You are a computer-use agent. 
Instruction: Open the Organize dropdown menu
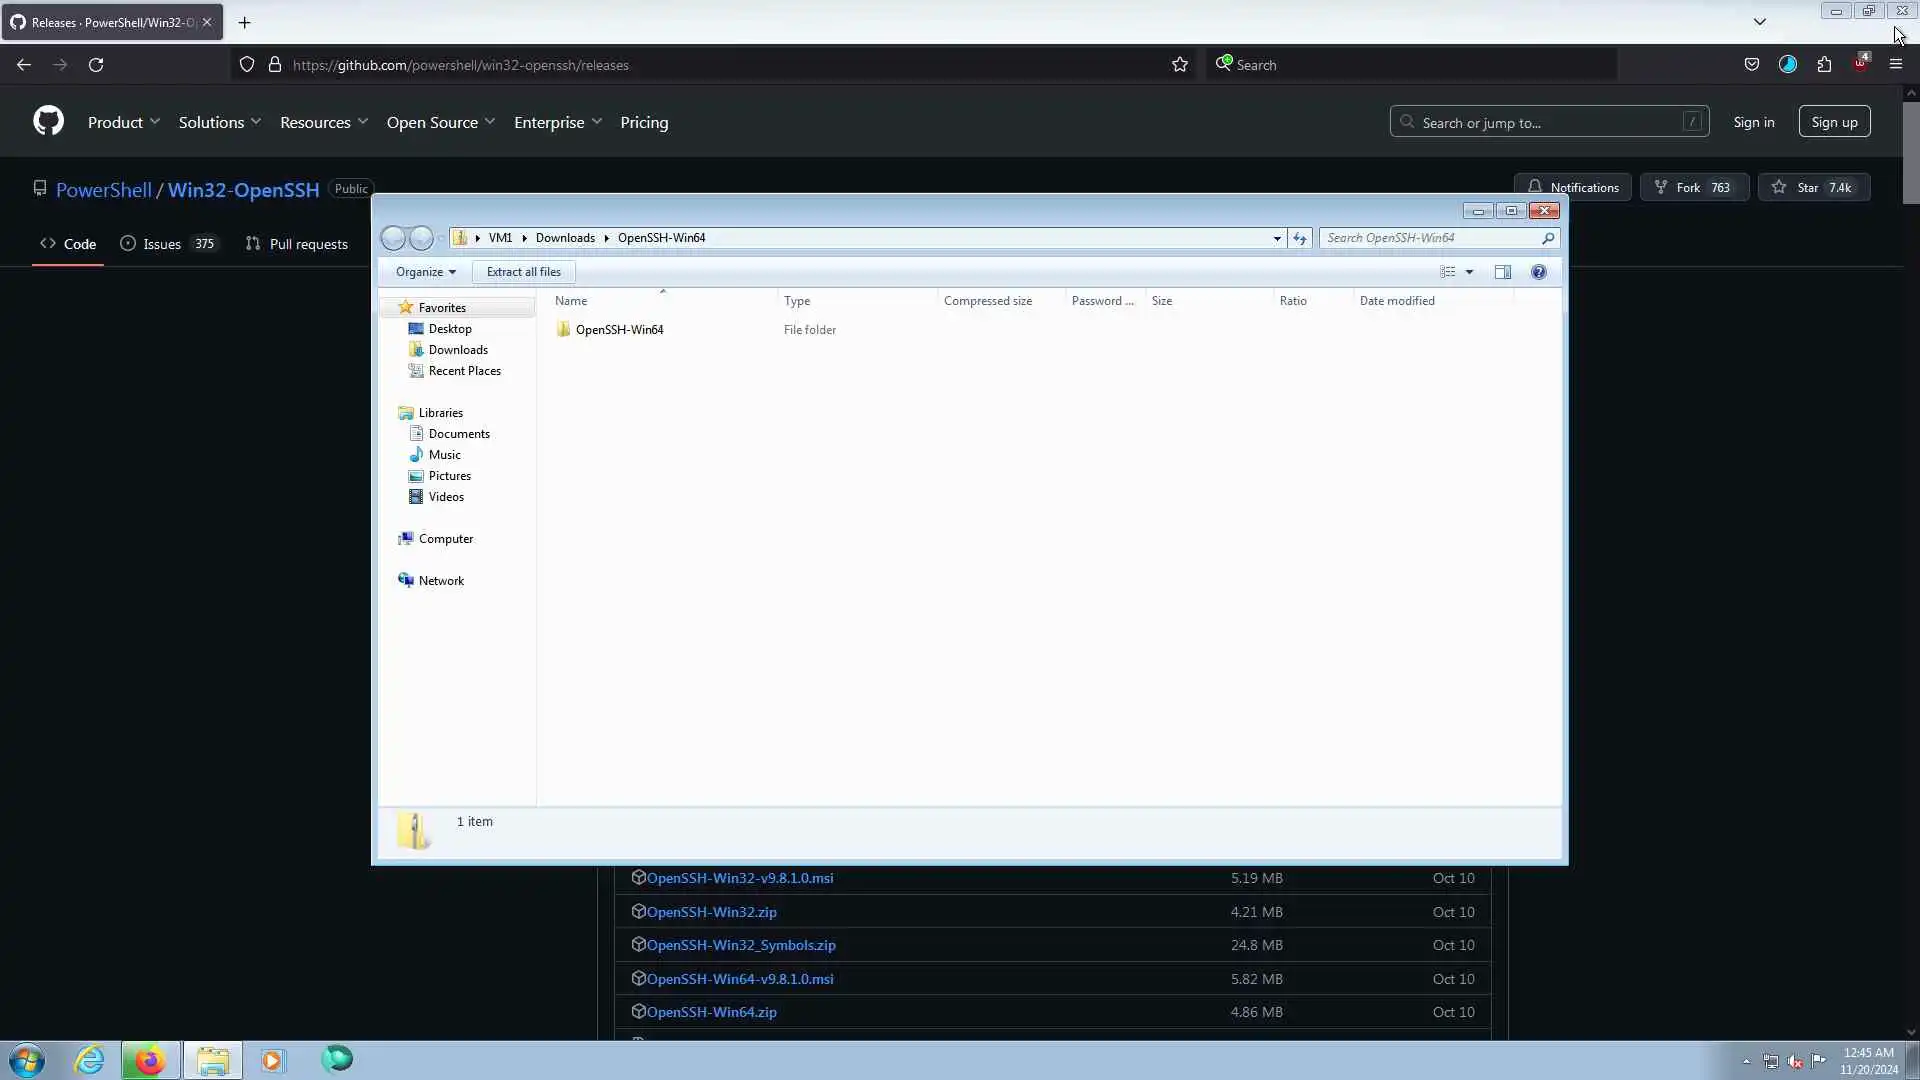click(x=425, y=272)
